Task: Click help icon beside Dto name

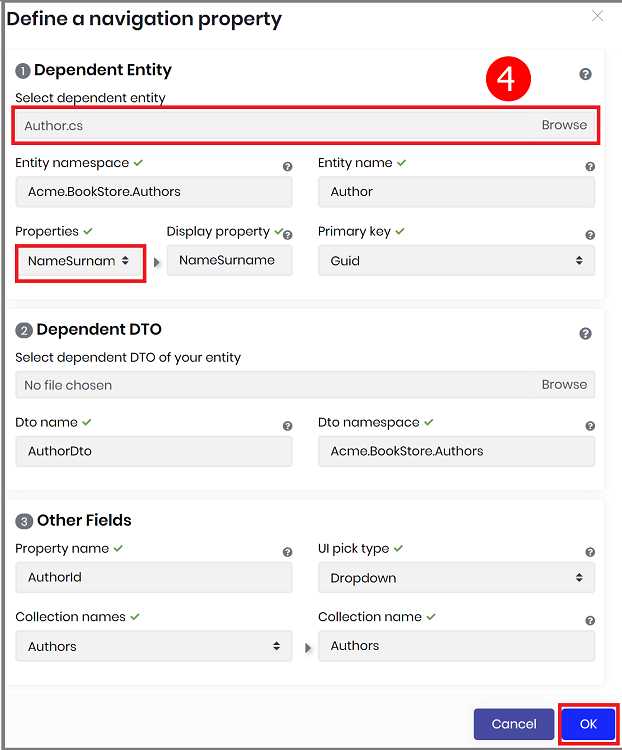Action: click(287, 426)
